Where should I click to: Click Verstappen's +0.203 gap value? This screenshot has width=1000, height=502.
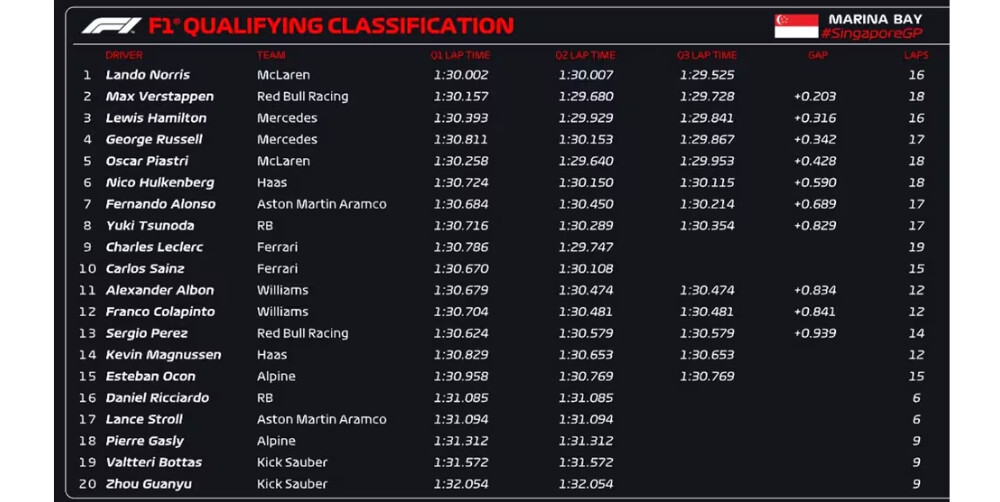coord(814,97)
